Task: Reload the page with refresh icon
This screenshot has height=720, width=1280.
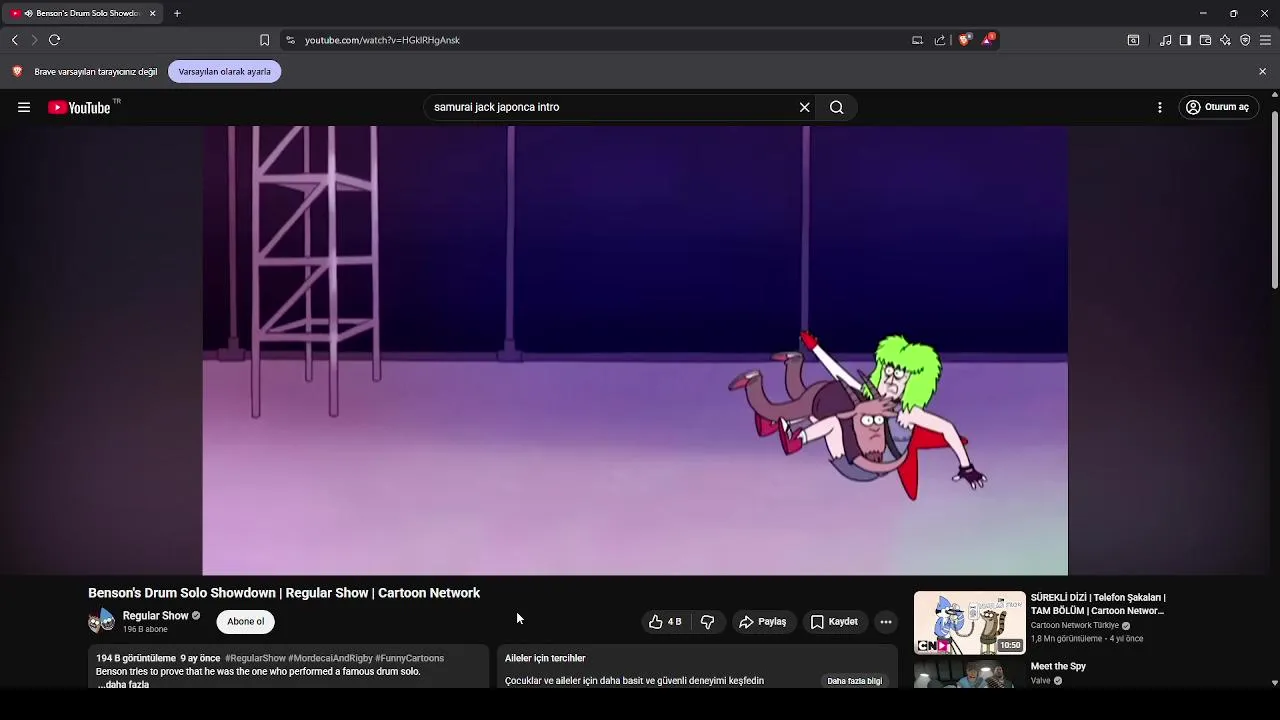Action: coord(55,40)
